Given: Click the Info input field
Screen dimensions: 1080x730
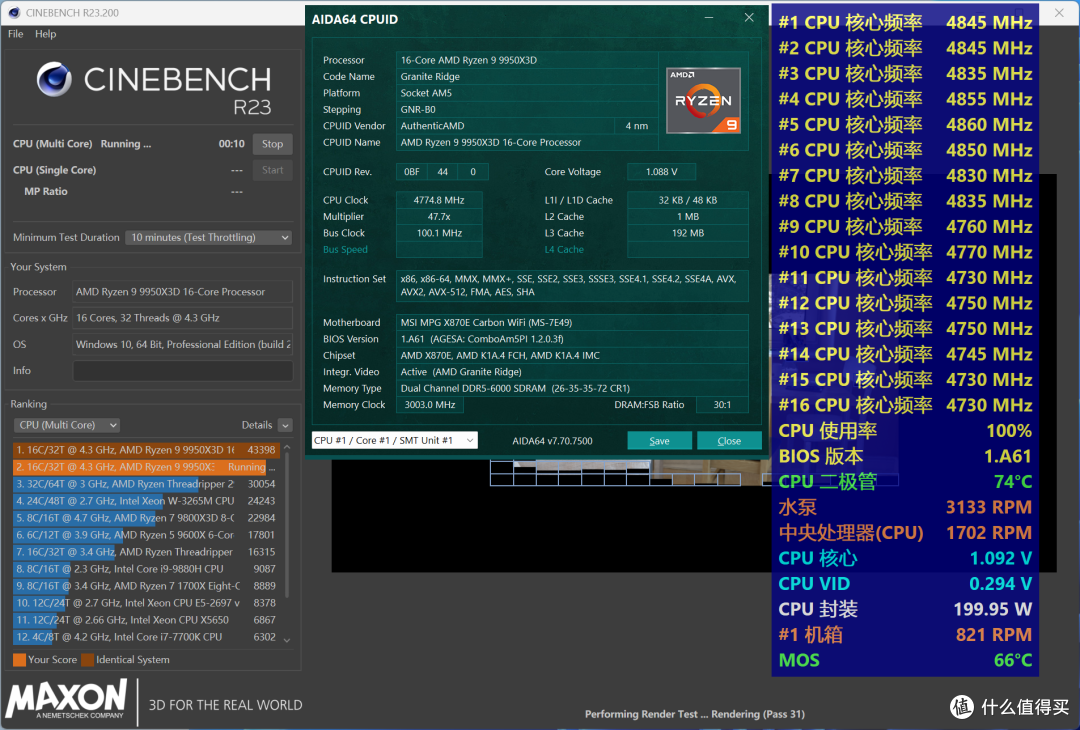Looking at the screenshot, I should point(183,371).
